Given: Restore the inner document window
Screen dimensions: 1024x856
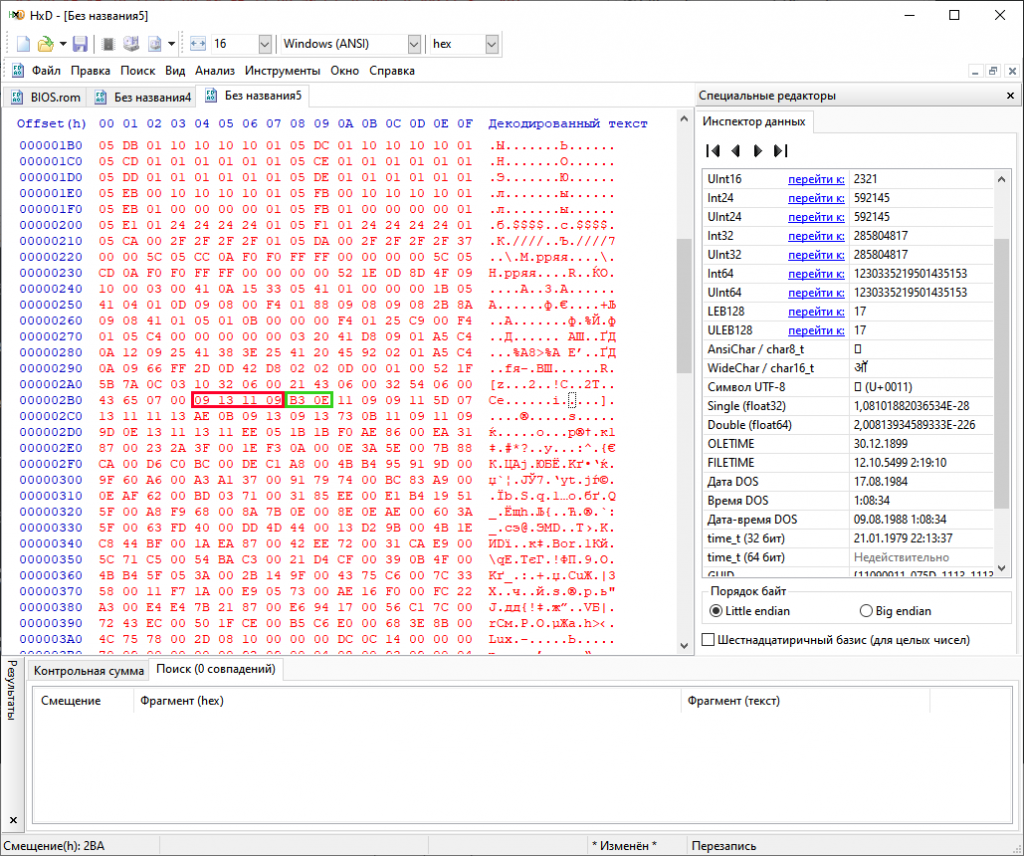Looking at the screenshot, I should 993,71.
